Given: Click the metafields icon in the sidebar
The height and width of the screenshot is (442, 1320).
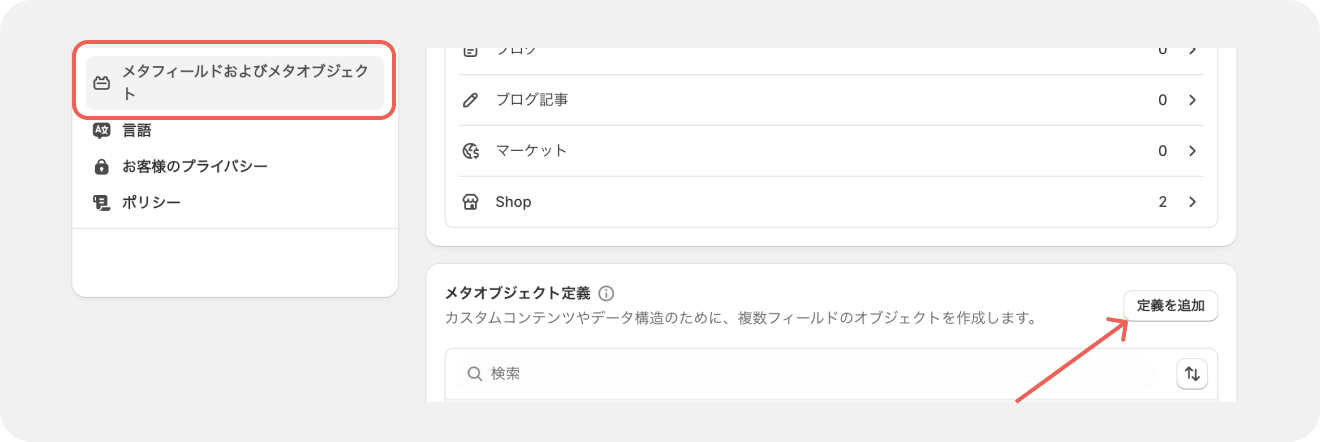Looking at the screenshot, I should click(x=101, y=83).
